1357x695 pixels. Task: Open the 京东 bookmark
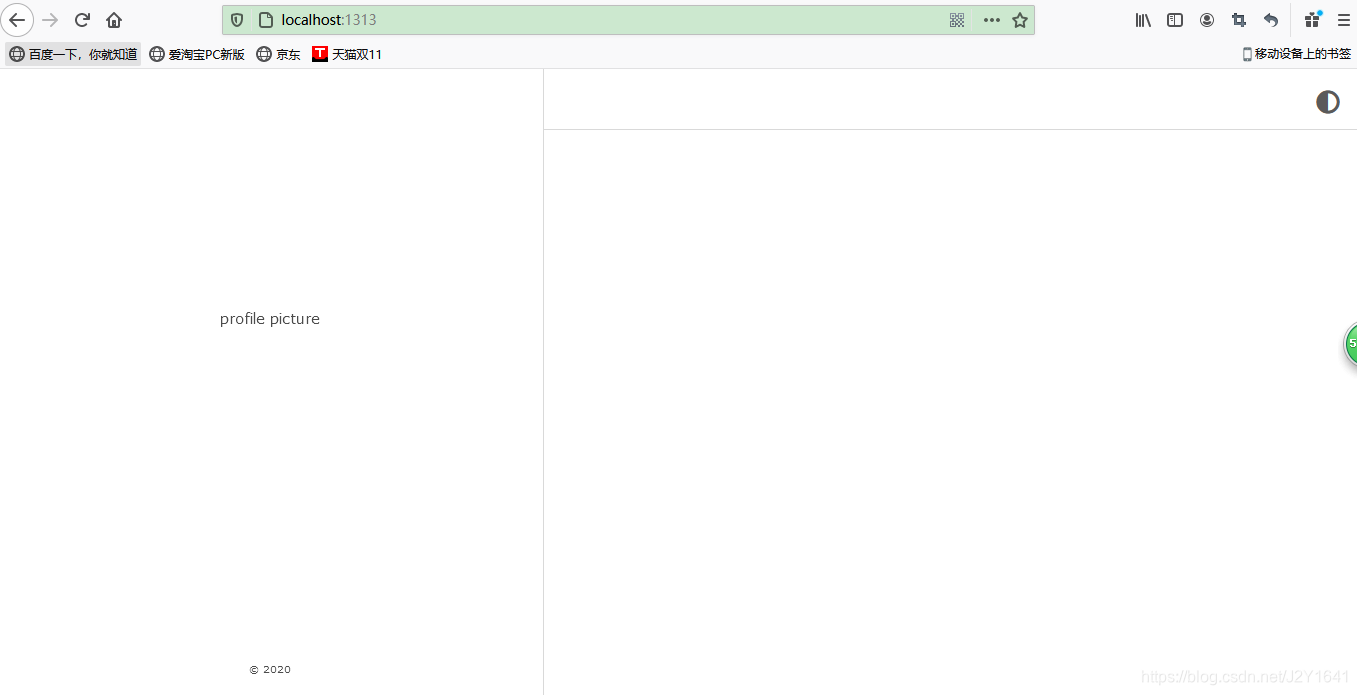click(x=278, y=54)
